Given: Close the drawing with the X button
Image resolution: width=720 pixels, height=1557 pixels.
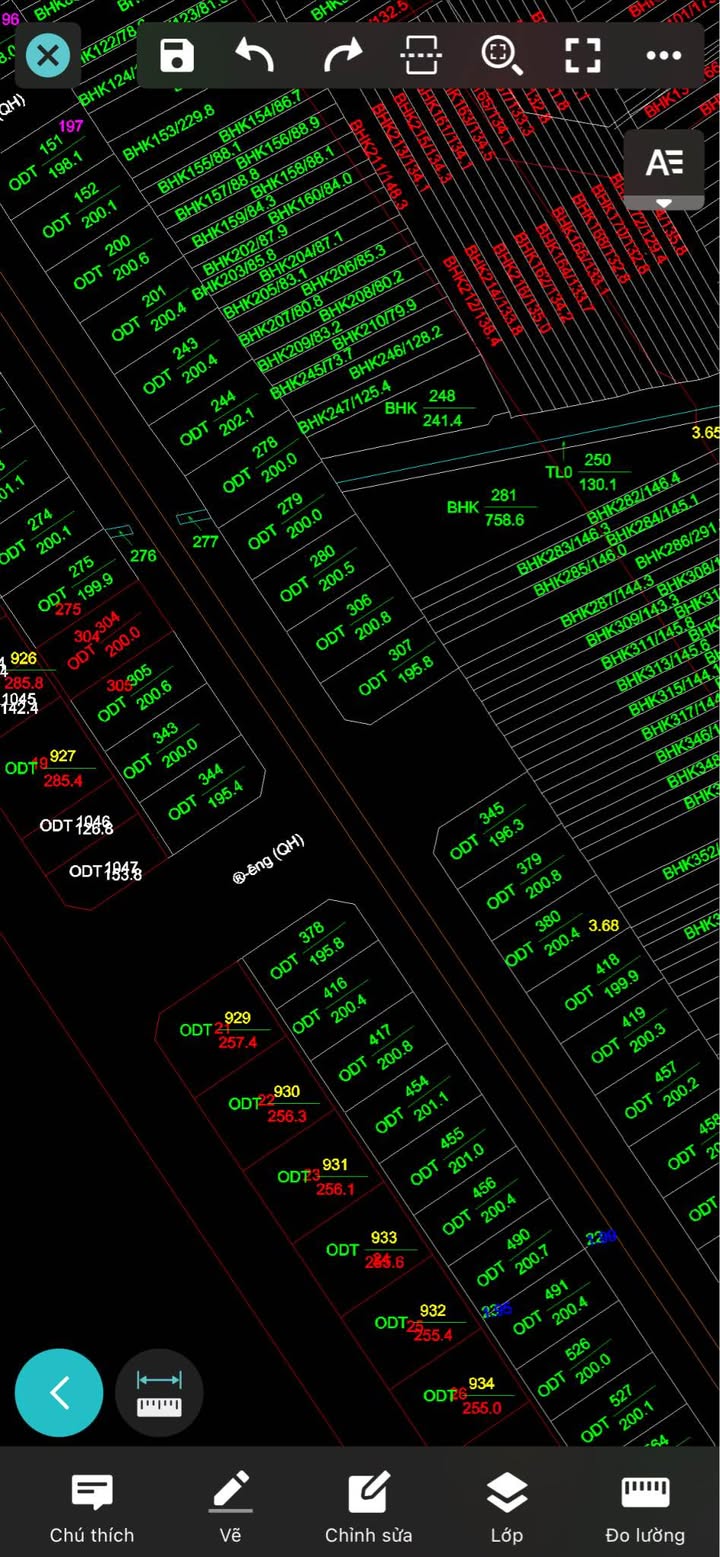Looking at the screenshot, I should tap(48, 56).
